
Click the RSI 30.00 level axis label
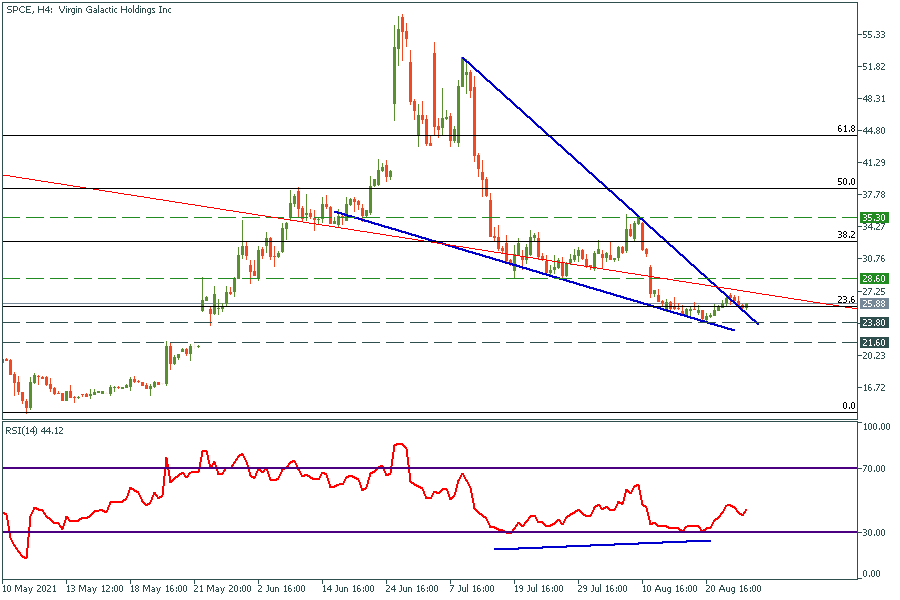pyautogui.click(x=876, y=532)
